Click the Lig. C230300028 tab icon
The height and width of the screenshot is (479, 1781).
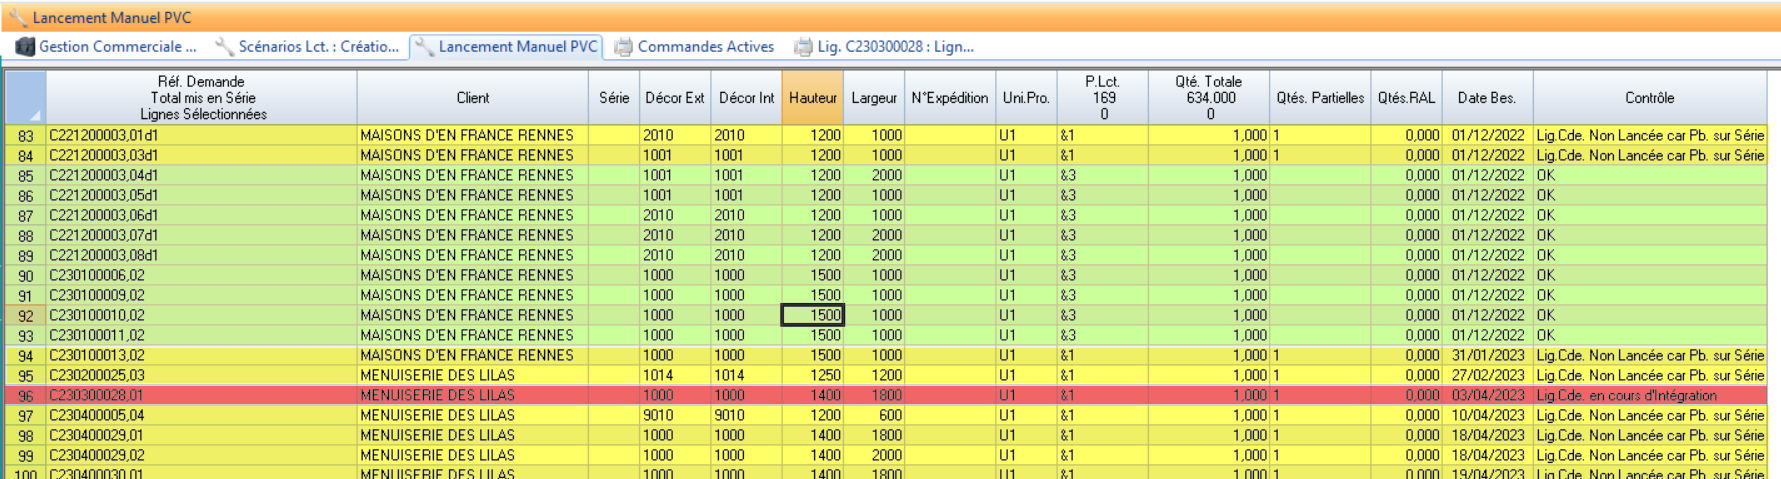pyautogui.click(x=803, y=47)
